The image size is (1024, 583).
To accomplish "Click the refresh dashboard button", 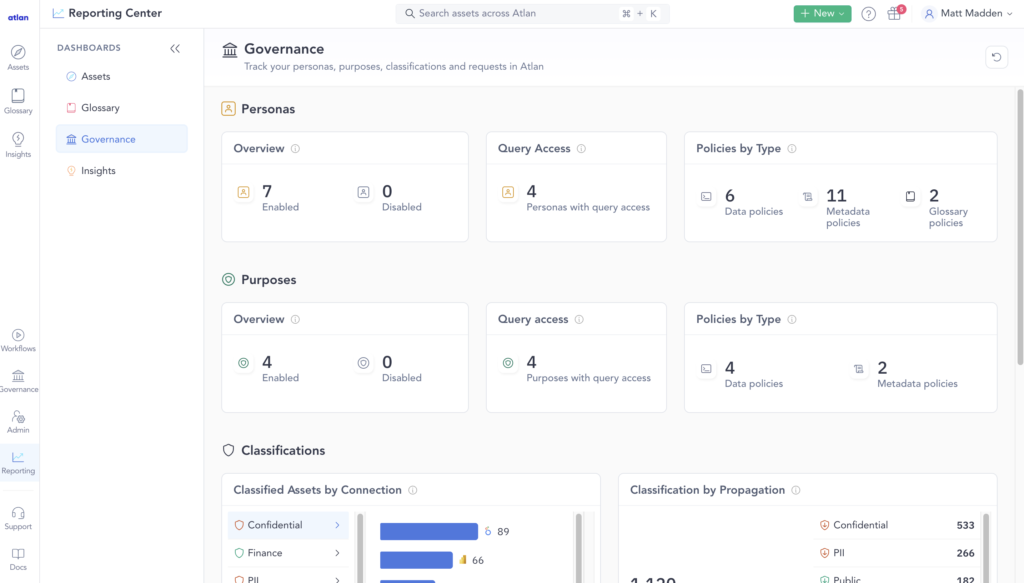I will (996, 57).
